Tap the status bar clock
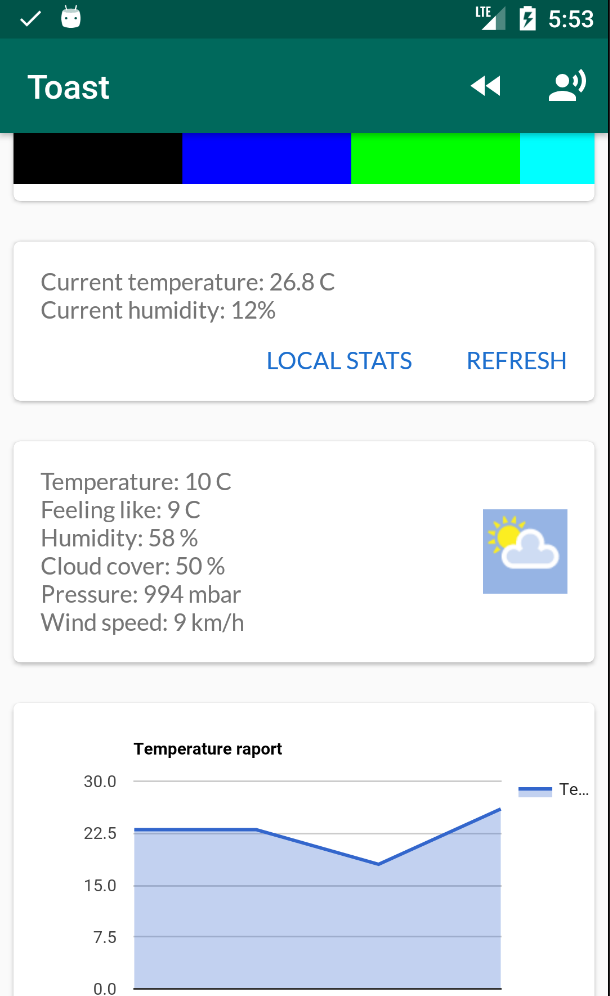The height and width of the screenshot is (996, 610). tap(571, 19)
